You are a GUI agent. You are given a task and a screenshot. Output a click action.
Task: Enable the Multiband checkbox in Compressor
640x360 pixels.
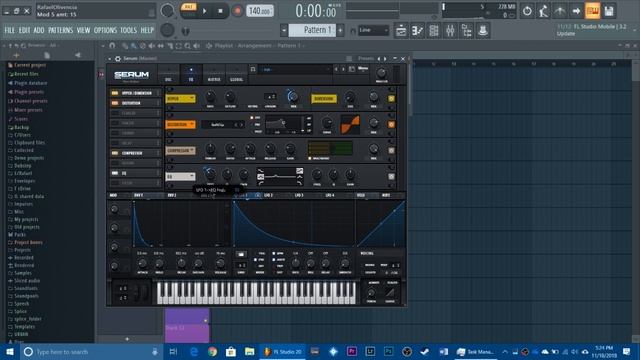(x=310, y=158)
